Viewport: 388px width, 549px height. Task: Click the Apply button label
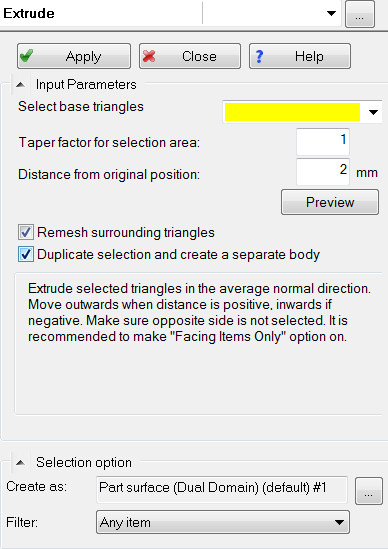coord(83,56)
